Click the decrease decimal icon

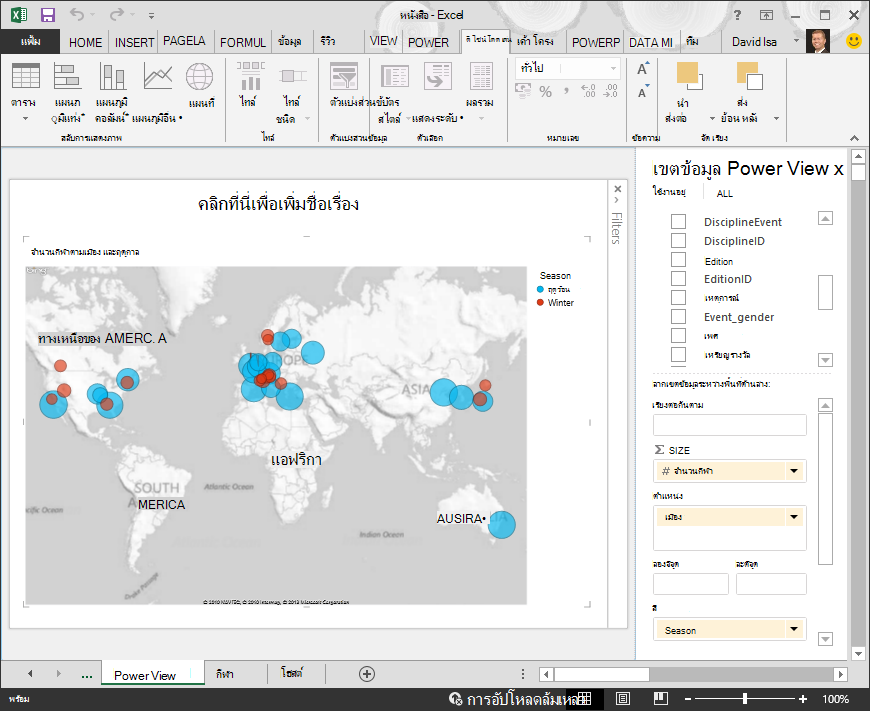click(x=610, y=91)
